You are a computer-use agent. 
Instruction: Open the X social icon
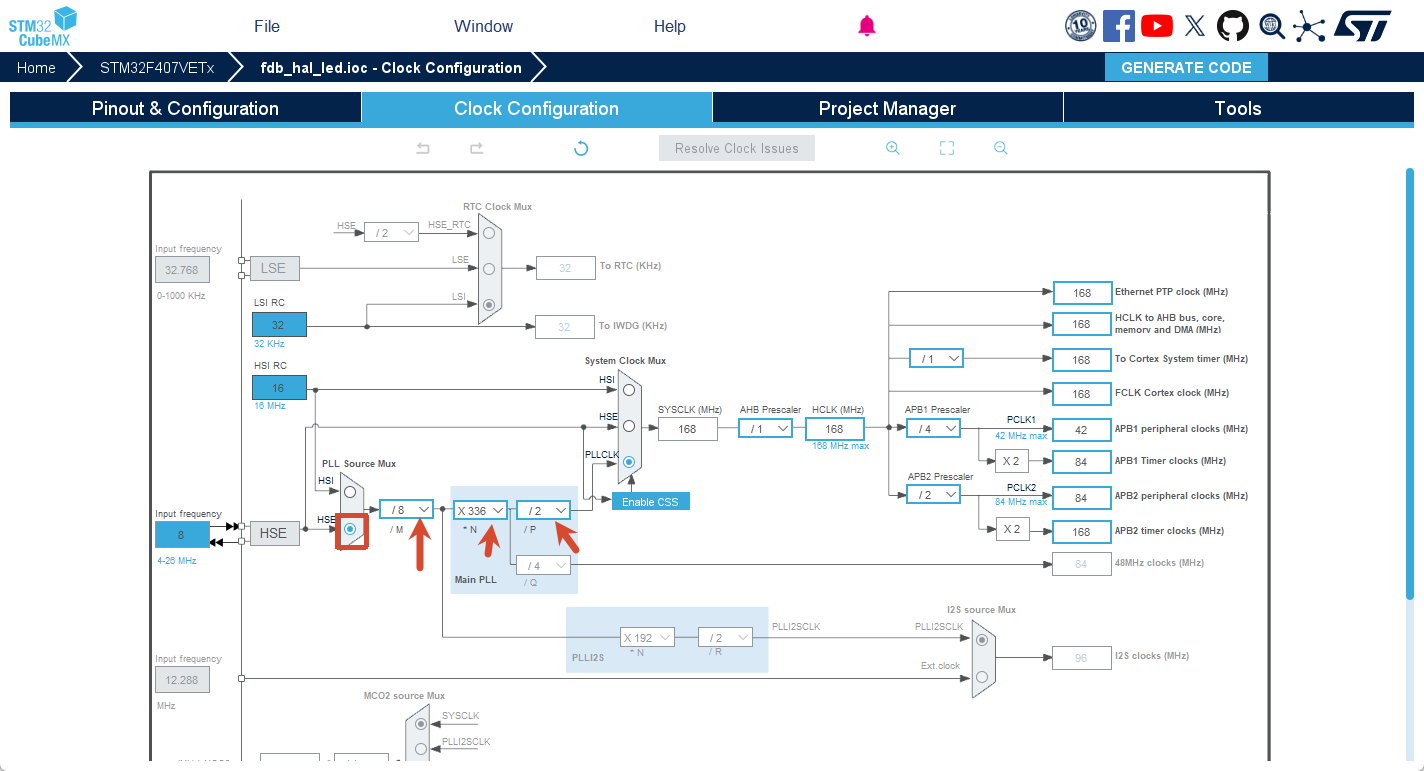click(x=1195, y=26)
